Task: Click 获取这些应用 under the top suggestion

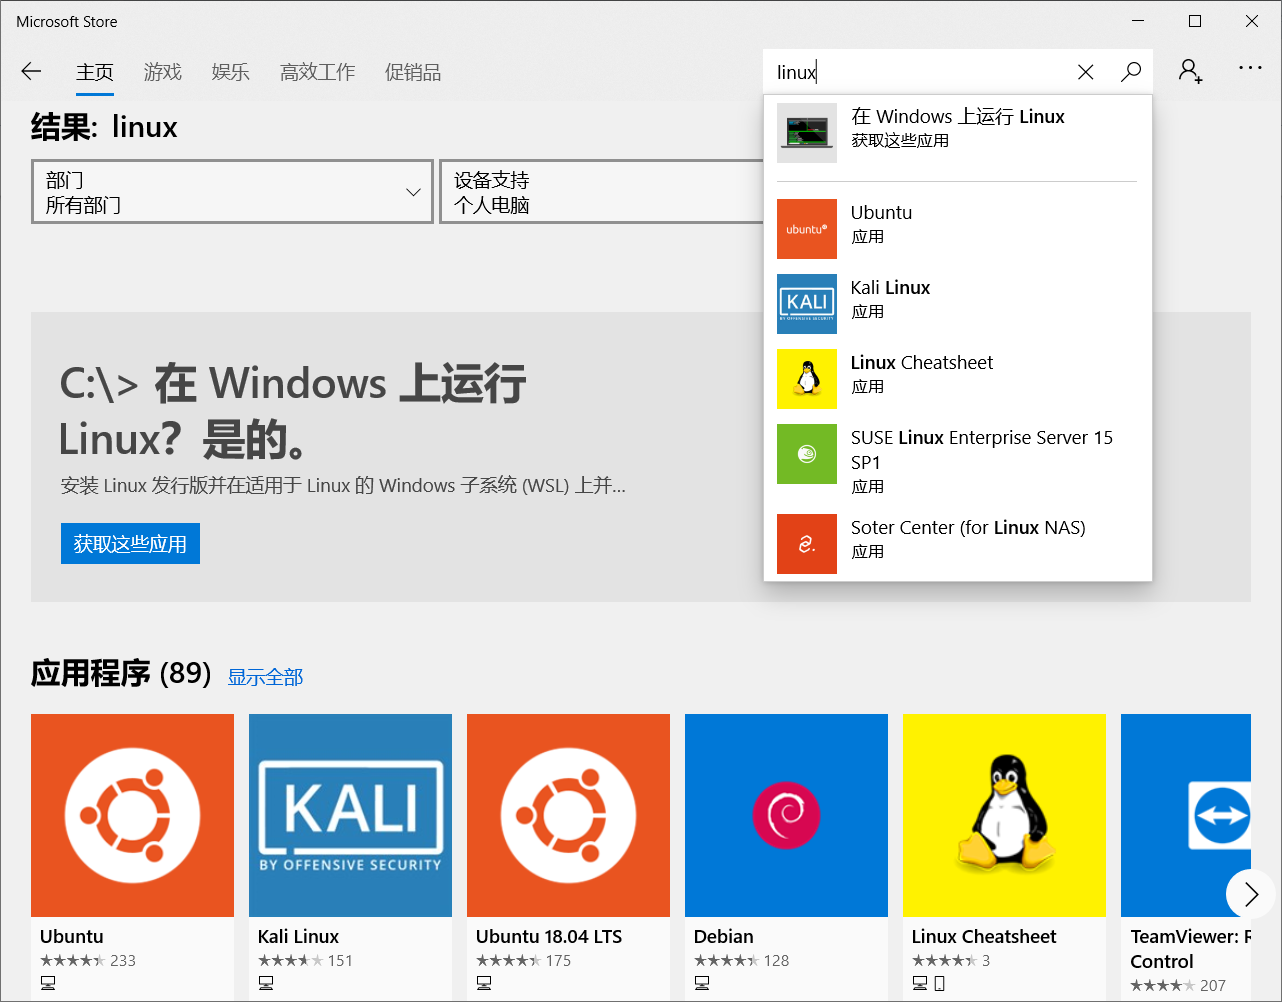Action: click(x=900, y=141)
